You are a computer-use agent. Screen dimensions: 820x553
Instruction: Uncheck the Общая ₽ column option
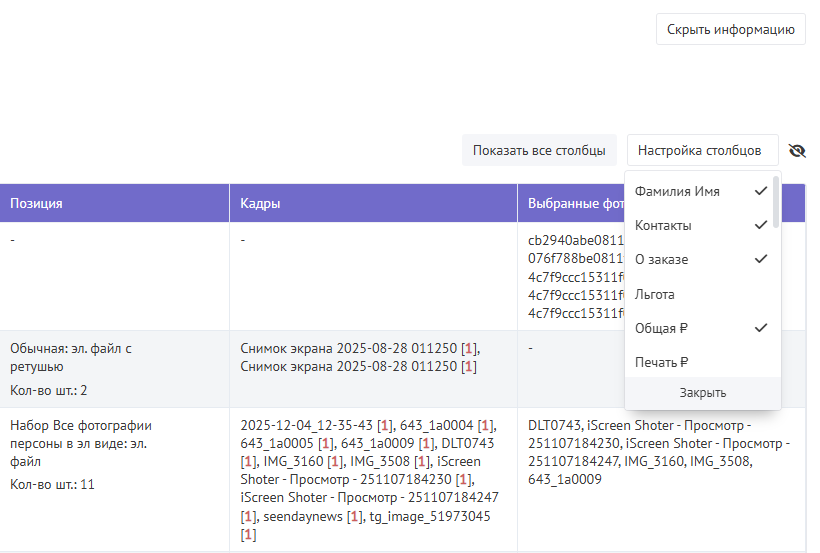700,328
